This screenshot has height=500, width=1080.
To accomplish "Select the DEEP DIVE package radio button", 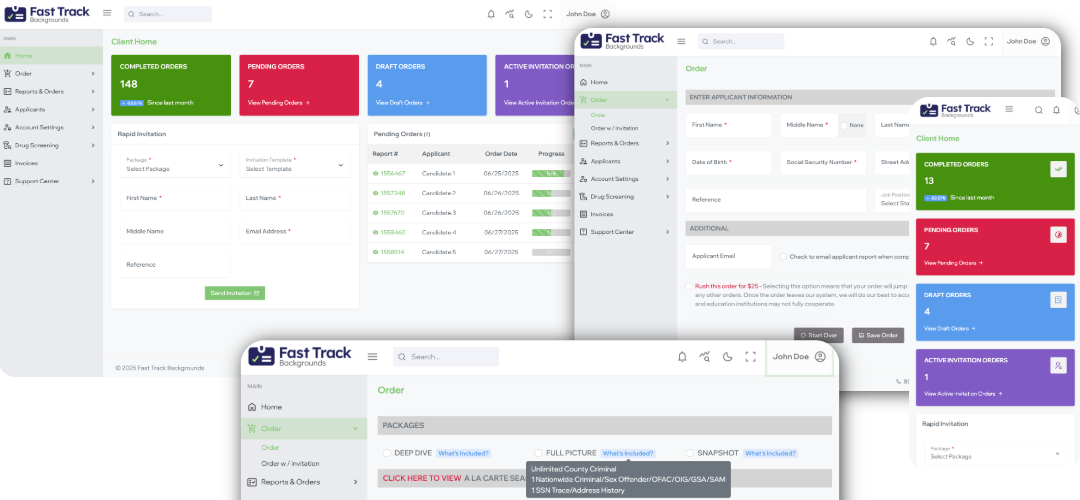I will [388, 453].
